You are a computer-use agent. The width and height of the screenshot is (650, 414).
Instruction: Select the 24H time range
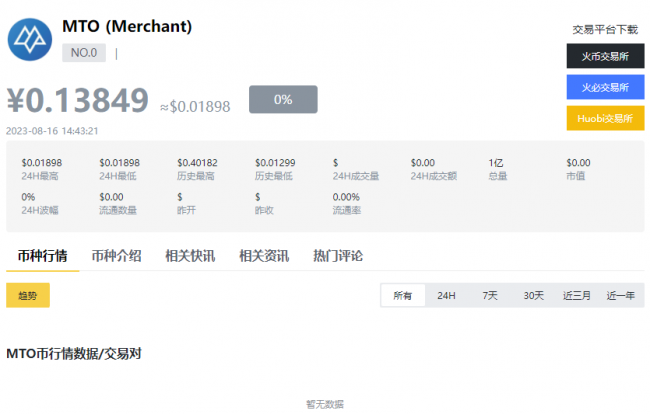pyautogui.click(x=446, y=295)
